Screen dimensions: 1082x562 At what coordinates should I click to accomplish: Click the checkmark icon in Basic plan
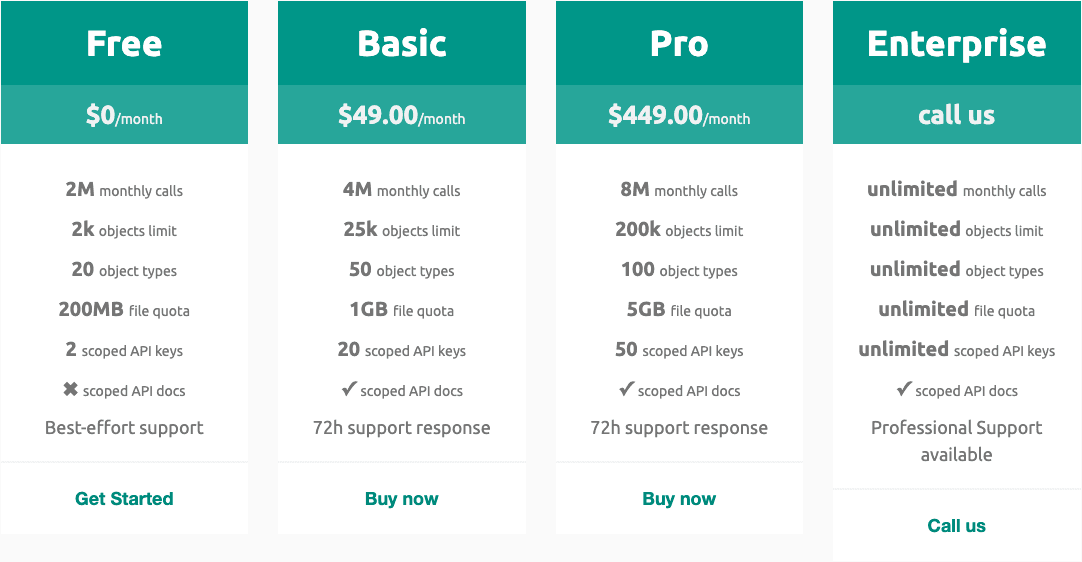pos(349,389)
